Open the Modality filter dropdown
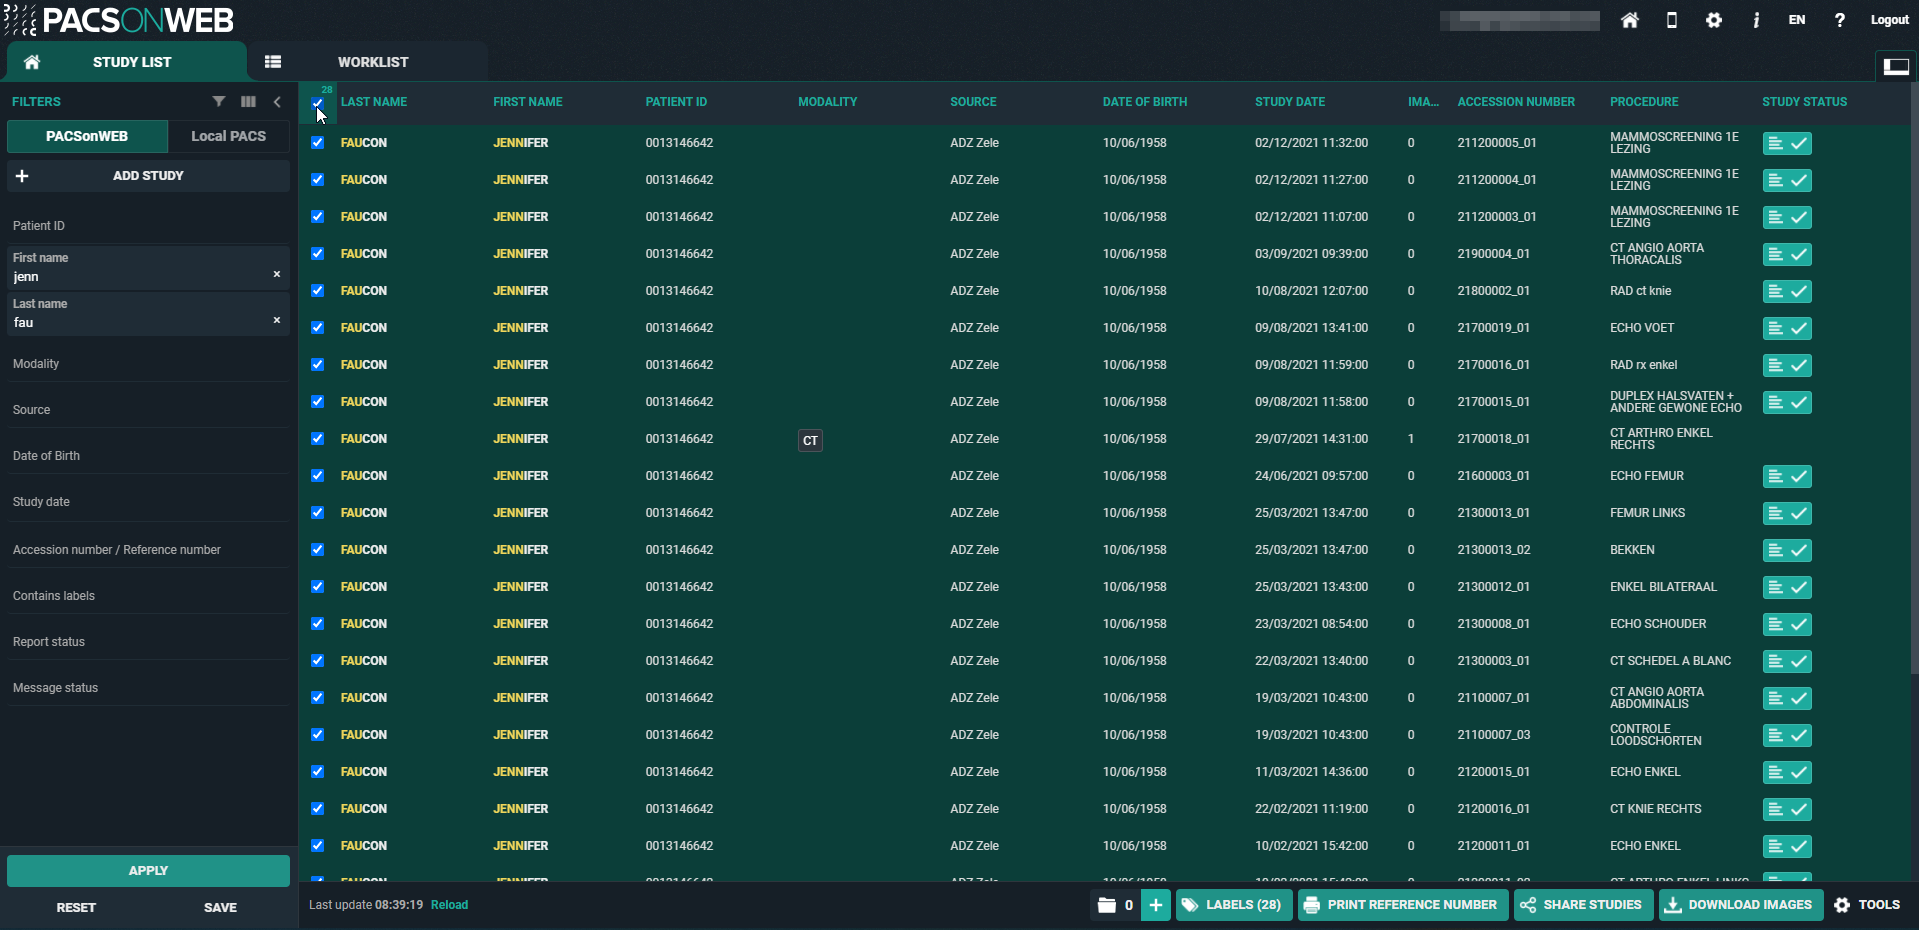Screen dimensions: 1919x930 148,363
